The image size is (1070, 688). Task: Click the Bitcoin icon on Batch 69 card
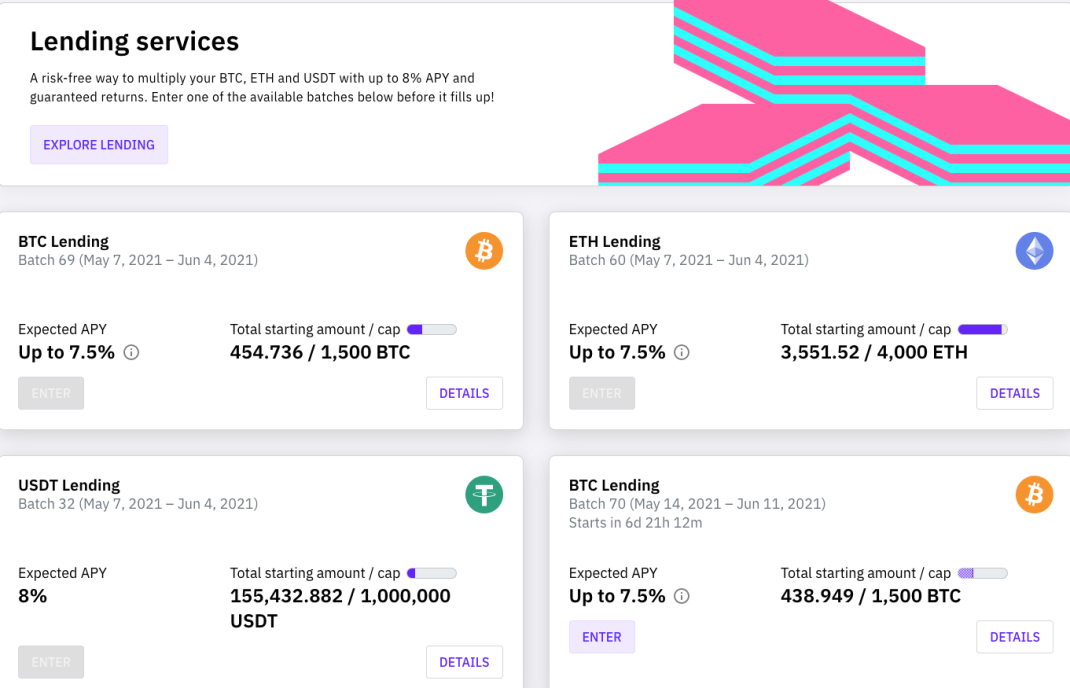click(x=484, y=250)
